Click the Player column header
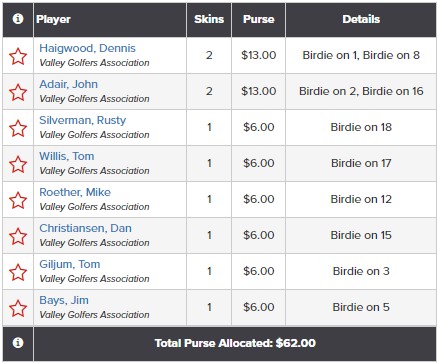438x363 pixels. pos(53,19)
